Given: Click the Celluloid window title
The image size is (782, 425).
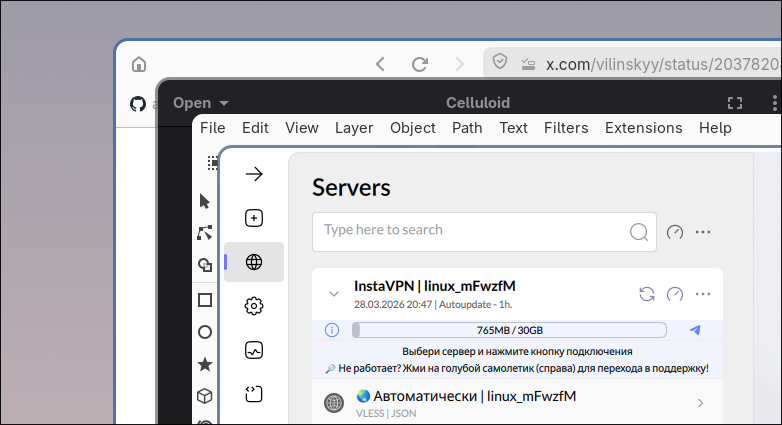Looking at the screenshot, I should tap(478, 103).
